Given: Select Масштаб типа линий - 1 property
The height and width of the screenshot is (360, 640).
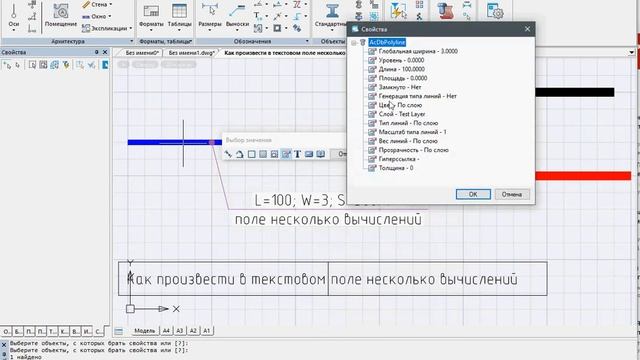Looking at the screenshot, I should [x=412, y=132].
